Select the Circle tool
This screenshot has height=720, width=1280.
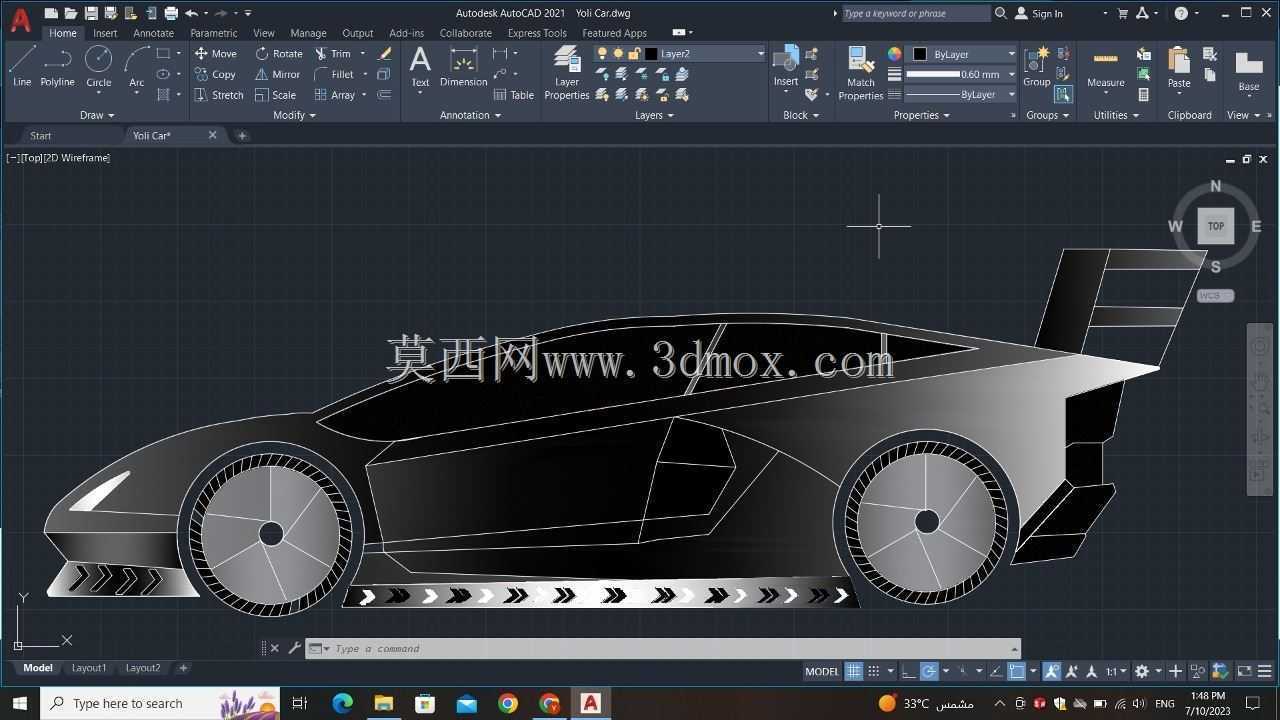point(98,67)
